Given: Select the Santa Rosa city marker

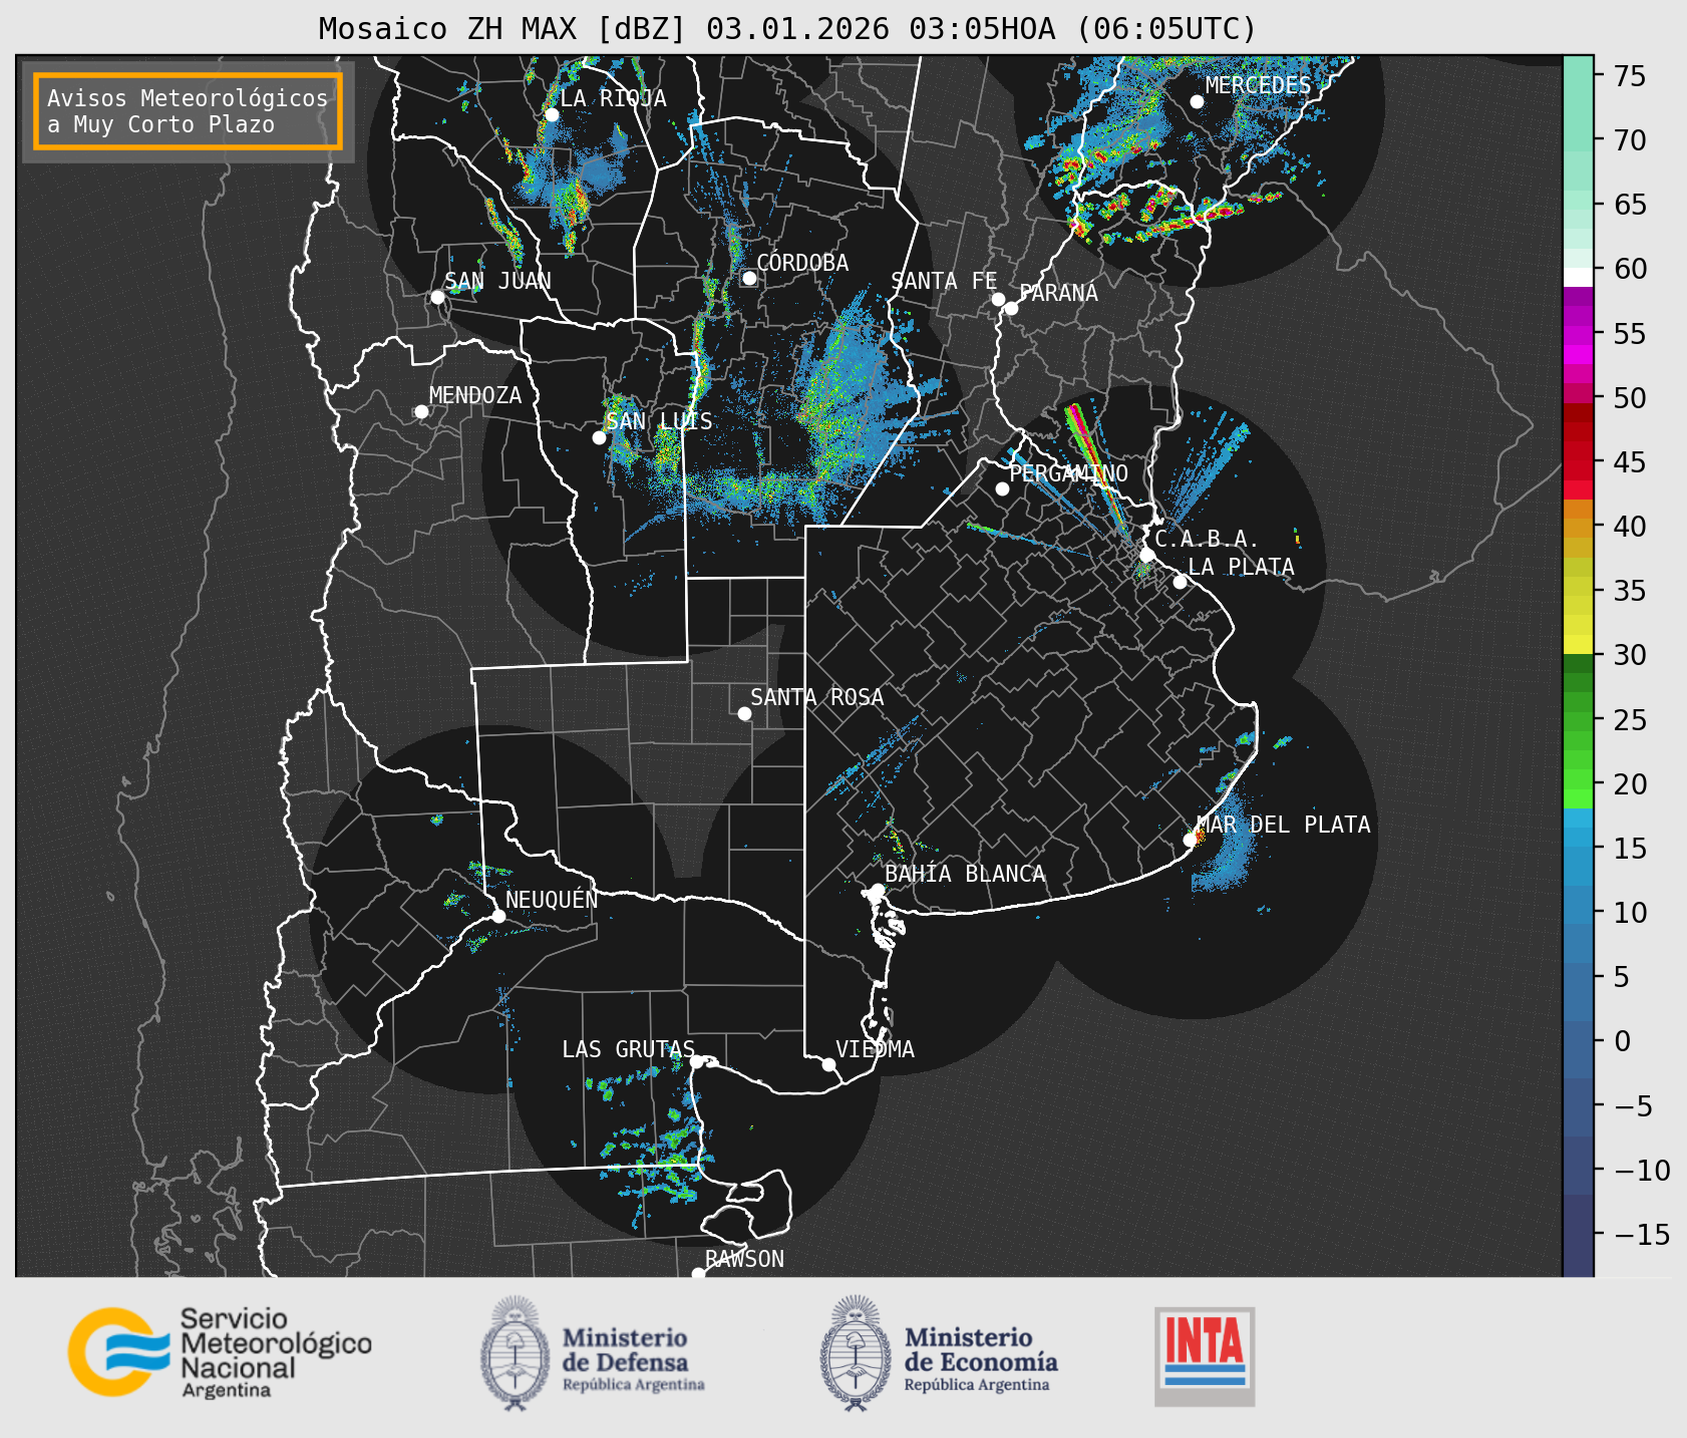Looking at the screenshot, I should coord(744,714).
